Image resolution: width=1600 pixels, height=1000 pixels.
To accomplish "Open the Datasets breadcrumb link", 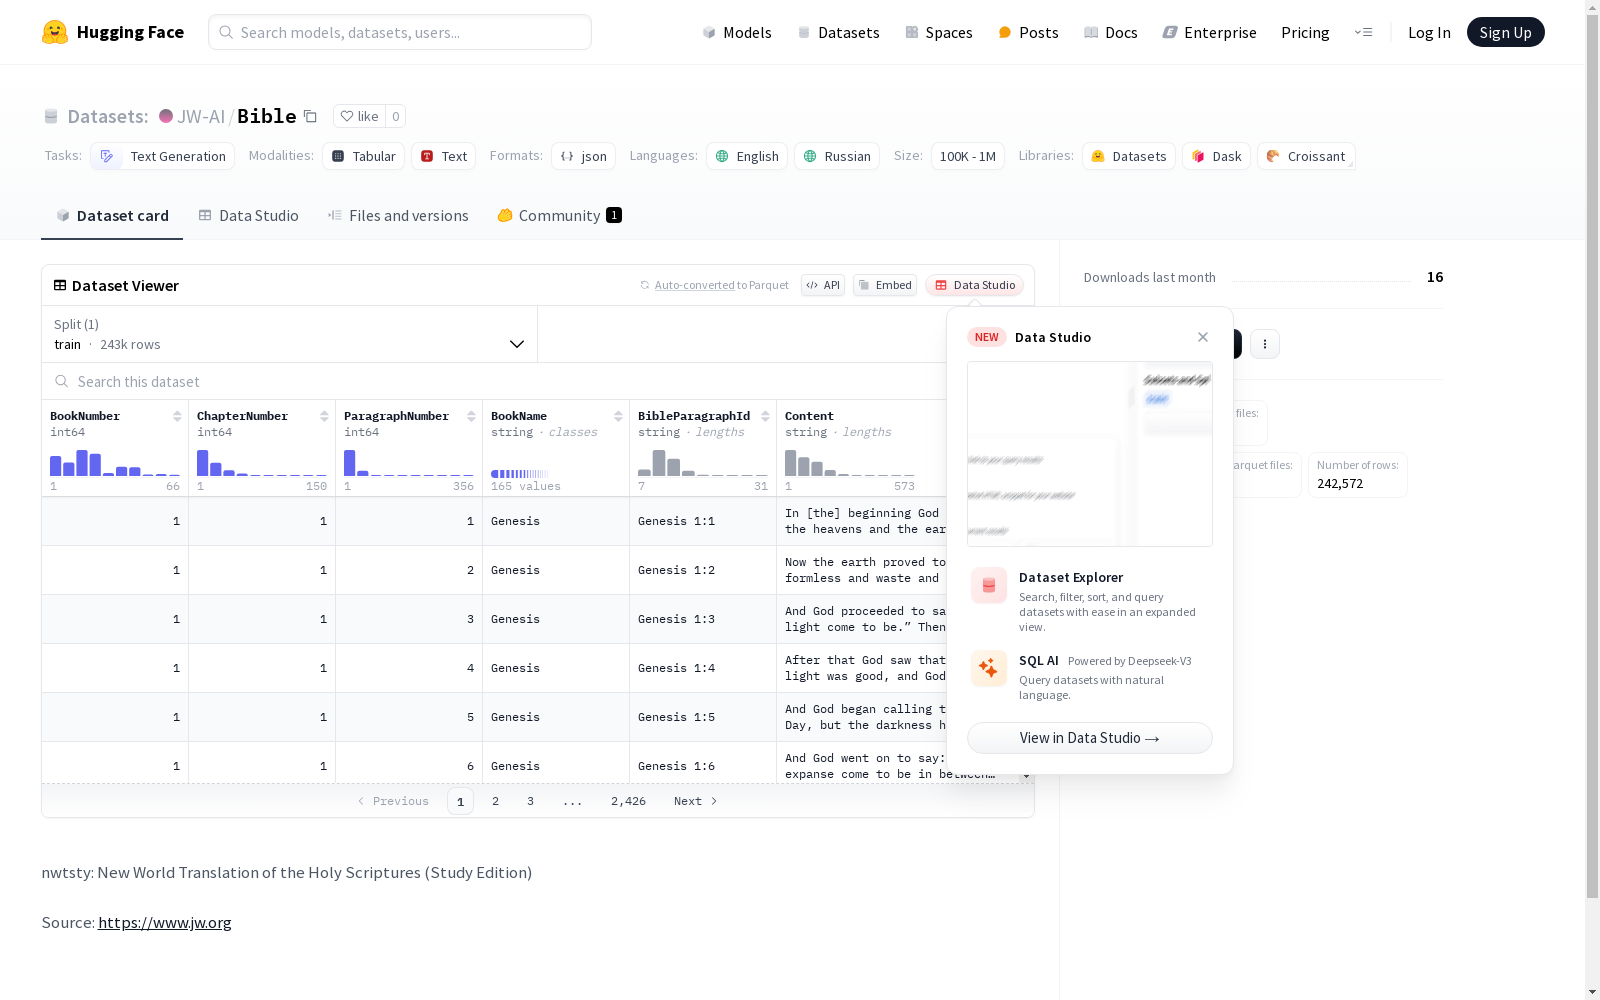I will pyautogui.click(x=107, y=116).
